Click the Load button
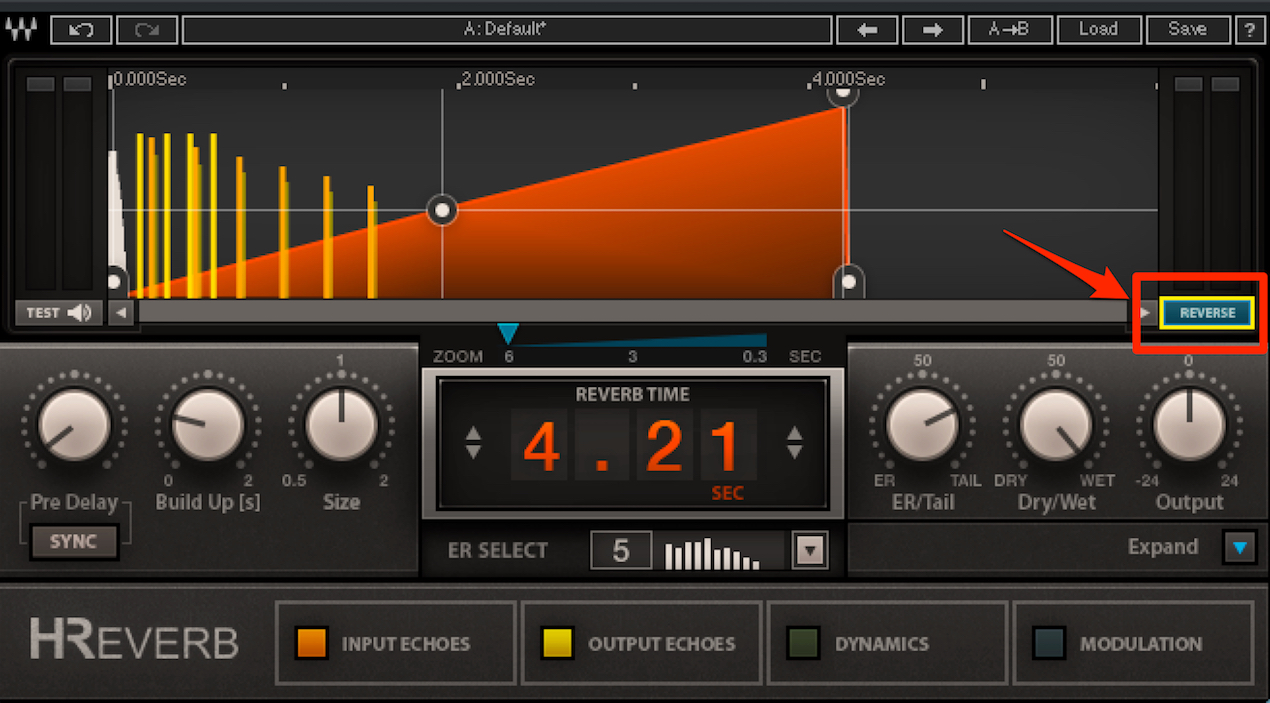Viewport: 1270px width, 703px height. 1098,29
